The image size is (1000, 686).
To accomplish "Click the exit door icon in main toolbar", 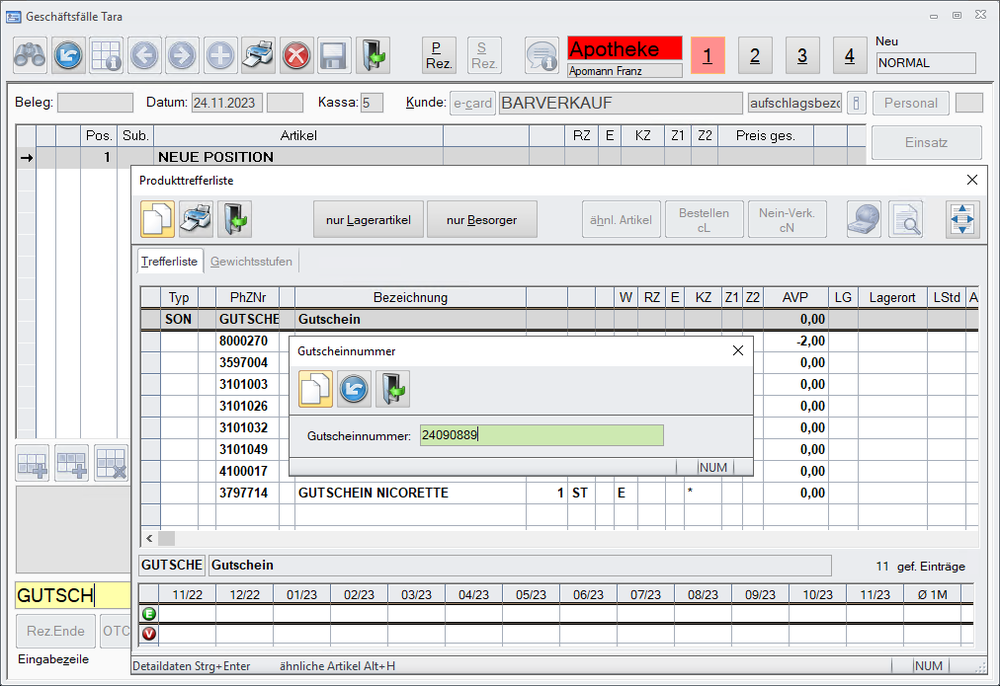I will click(x=373, y=54).
